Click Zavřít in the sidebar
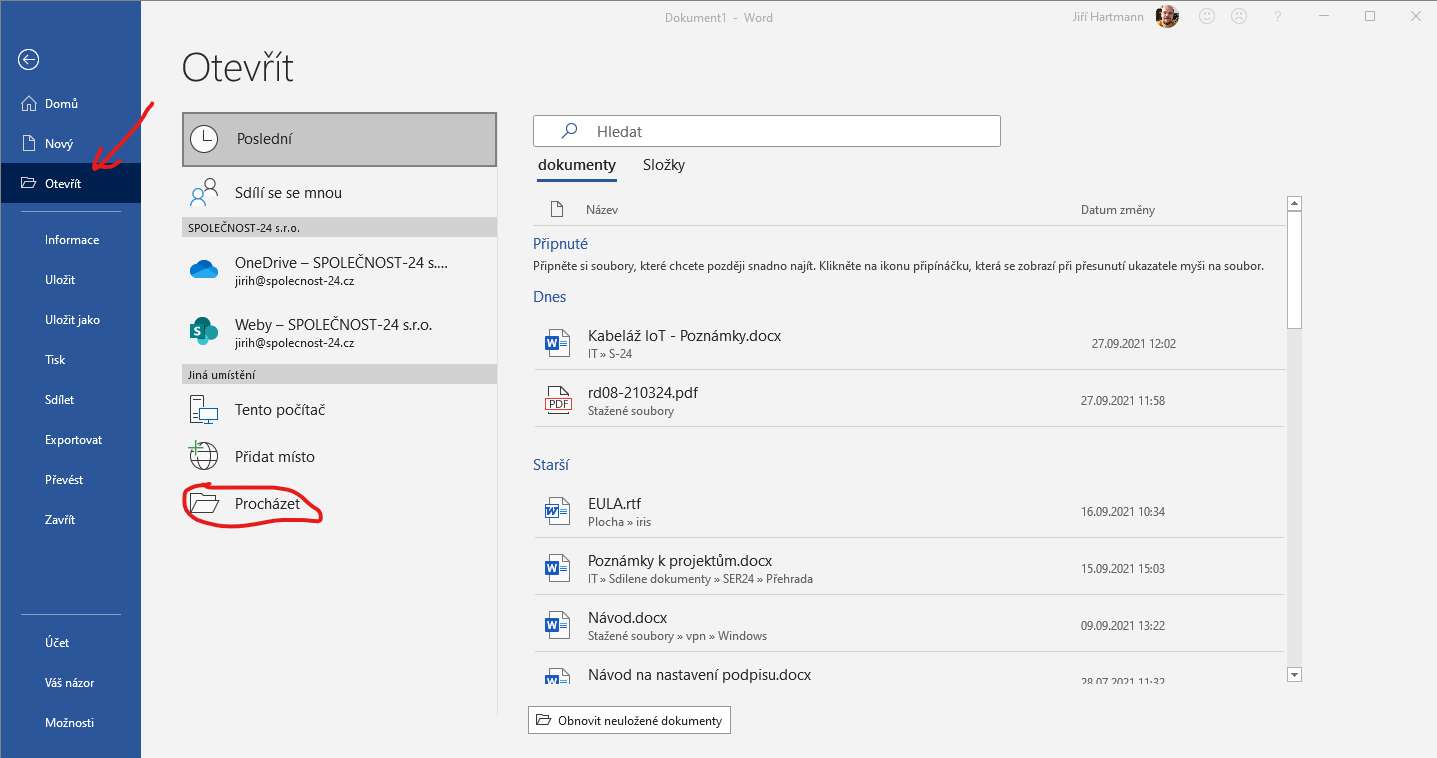 (x=70, y=520)
